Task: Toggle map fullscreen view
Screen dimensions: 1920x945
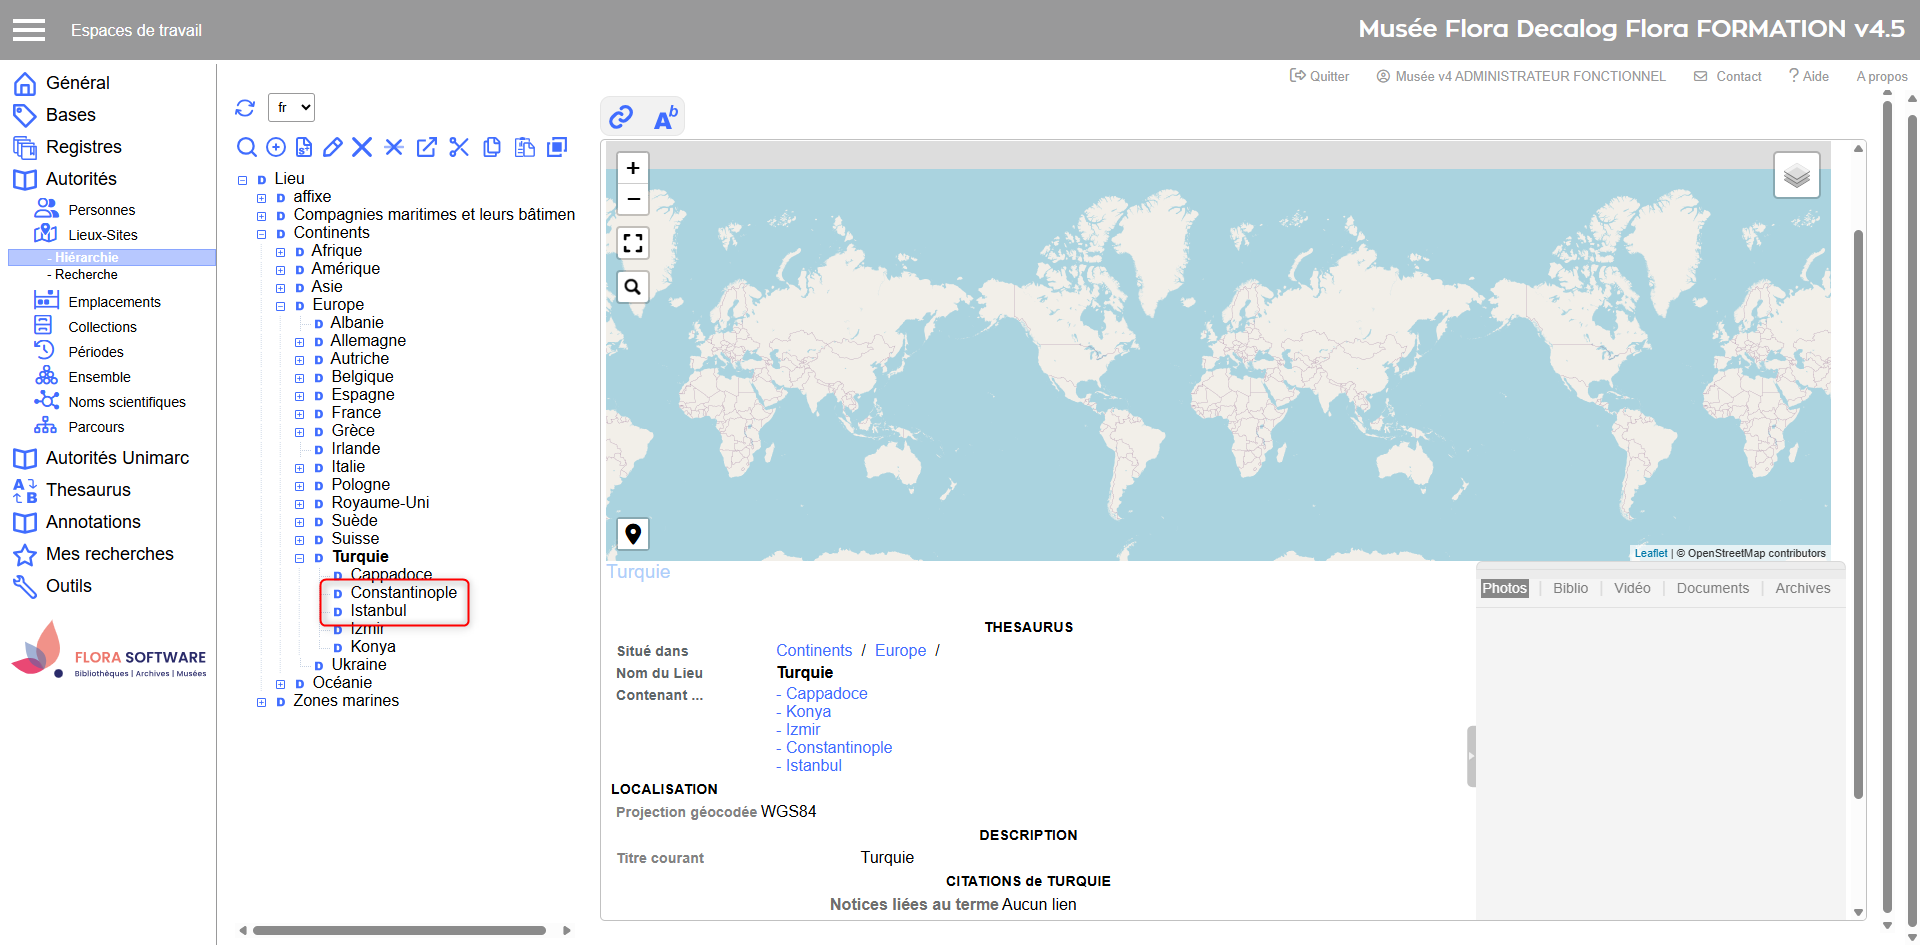Action: click(633, 243)
